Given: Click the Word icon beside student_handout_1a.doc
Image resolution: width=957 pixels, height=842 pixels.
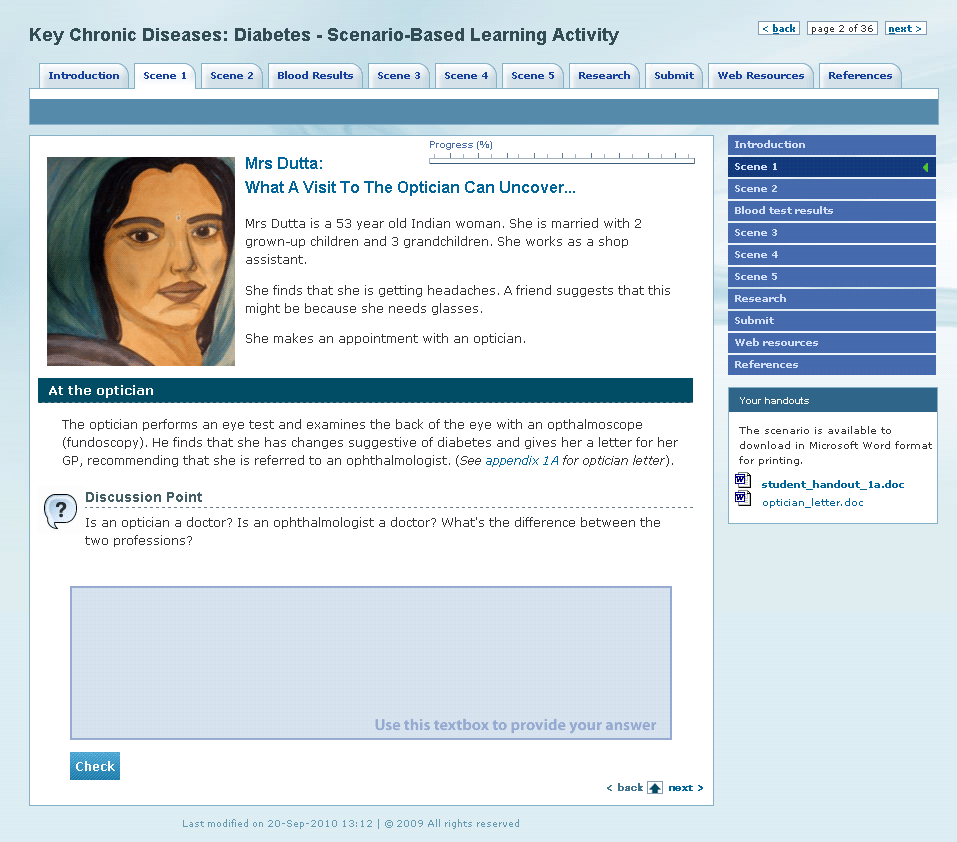Looking at the screenshot, I should pyautogui.click(x=743, y=481).
